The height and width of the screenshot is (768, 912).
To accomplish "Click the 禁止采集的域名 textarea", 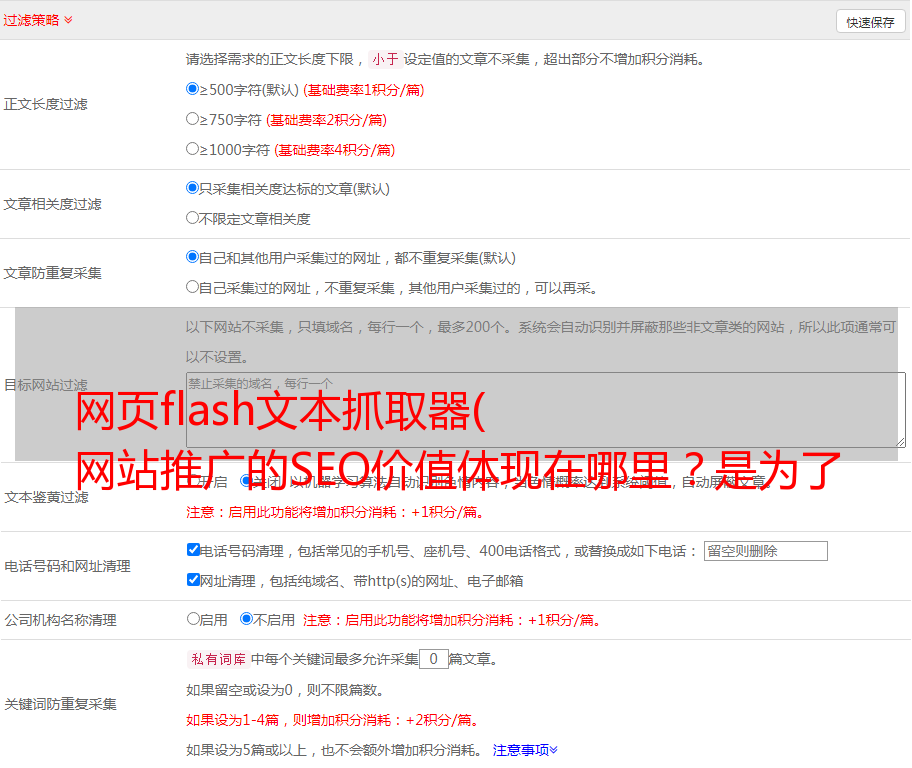I will [546, 410].
